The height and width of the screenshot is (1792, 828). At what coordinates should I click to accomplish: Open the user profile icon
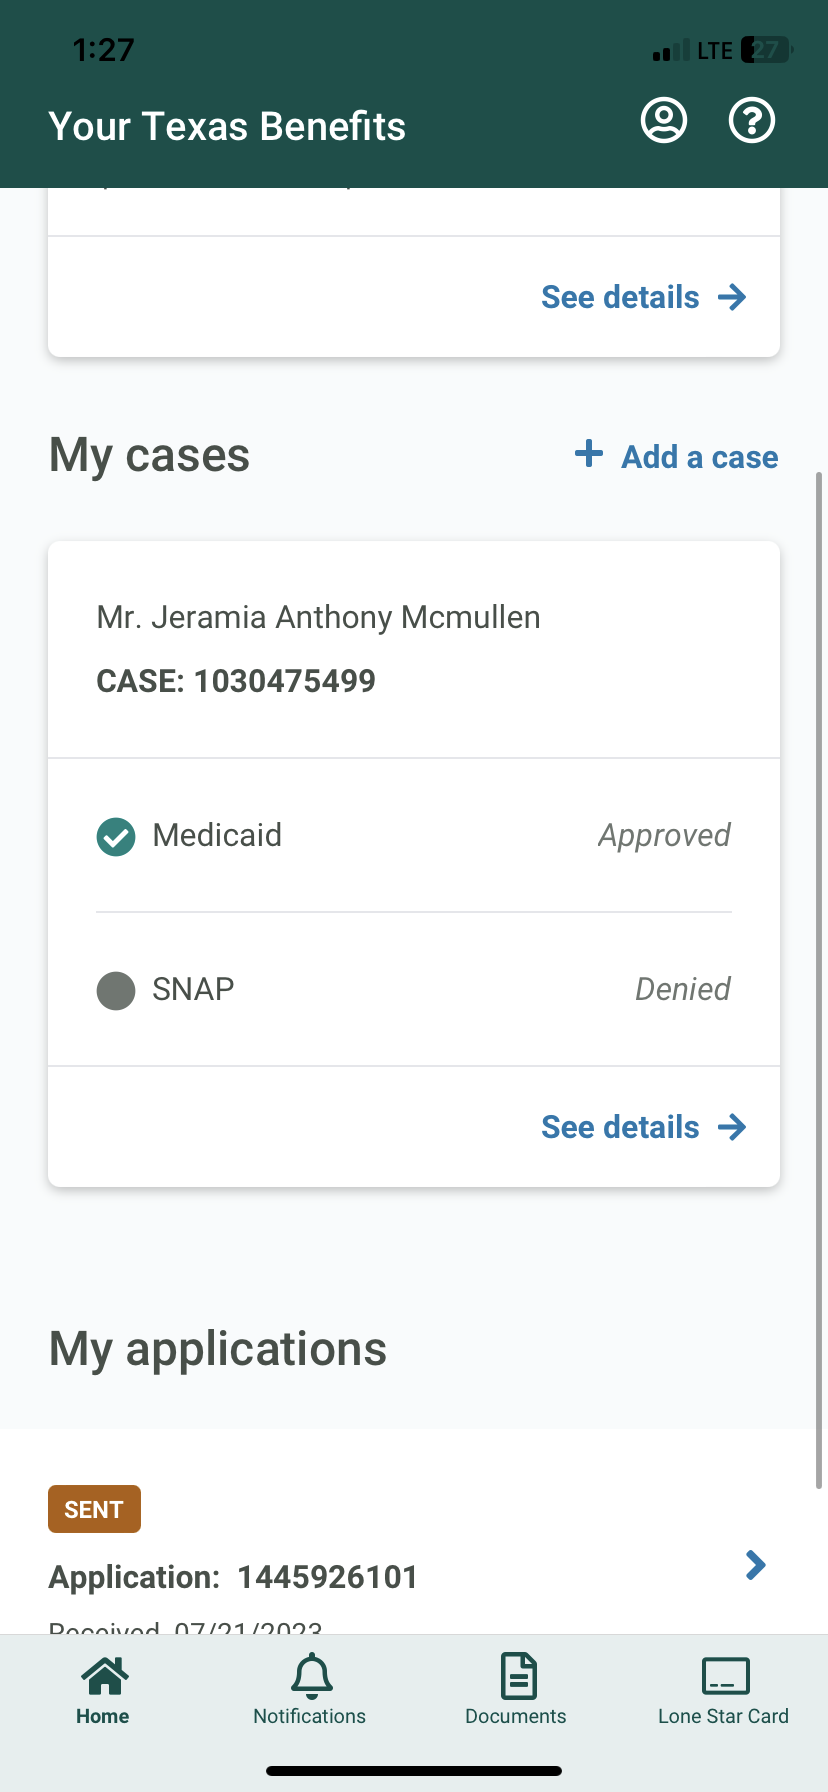pos(664,121)
